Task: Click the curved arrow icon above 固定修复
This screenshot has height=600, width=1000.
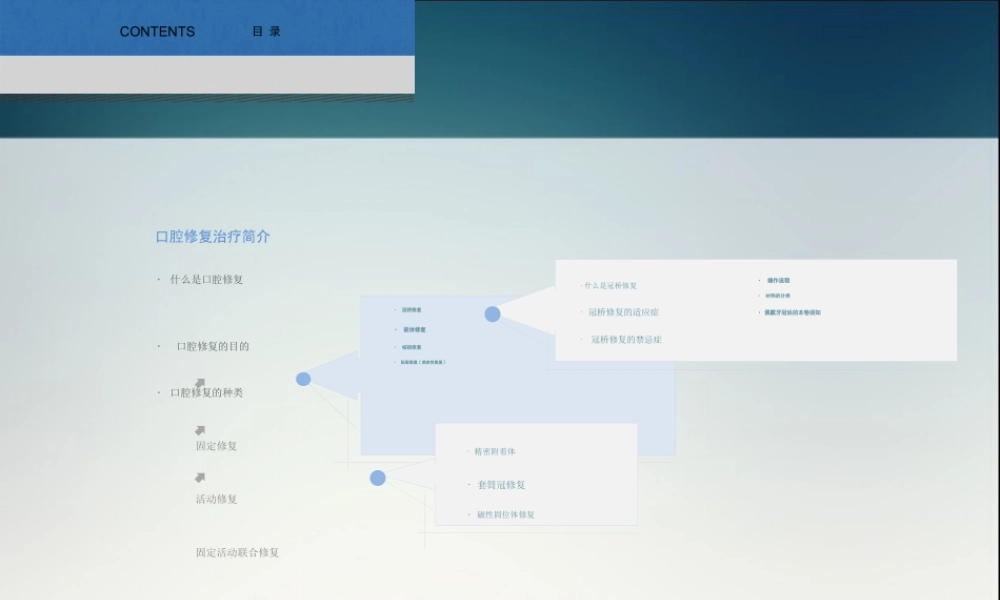Action: (200, 429)
